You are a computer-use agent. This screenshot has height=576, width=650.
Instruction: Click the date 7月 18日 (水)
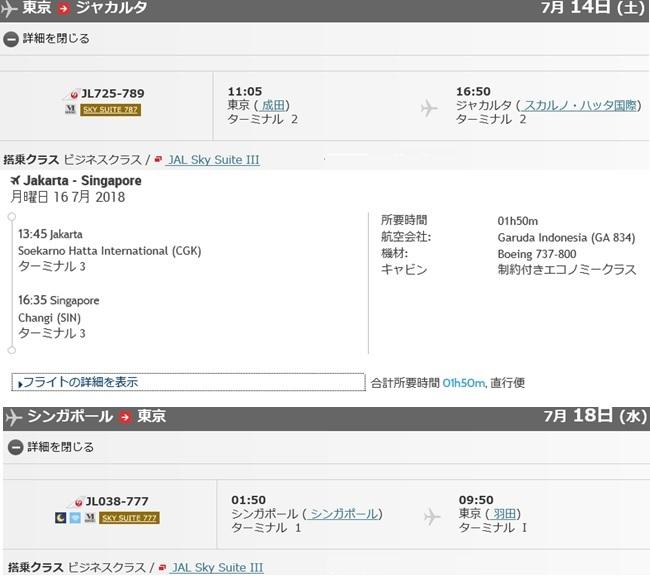point(595,416)
